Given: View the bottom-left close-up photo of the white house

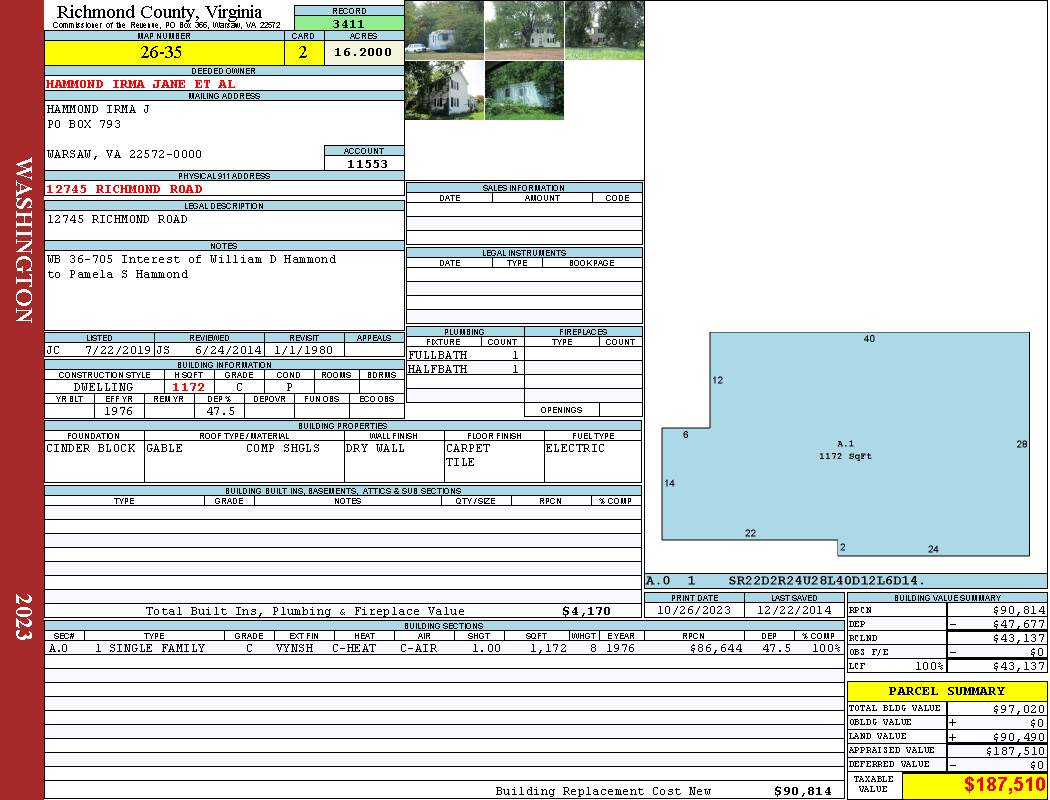Looking at the screenshot, I should pos(444,90).
